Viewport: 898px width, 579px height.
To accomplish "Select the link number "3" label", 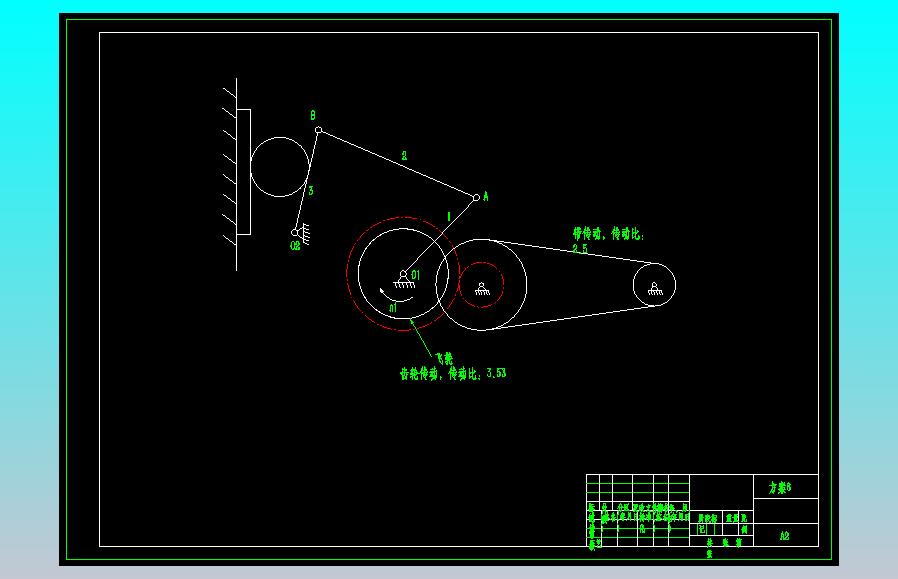I will tap(311, 191).
